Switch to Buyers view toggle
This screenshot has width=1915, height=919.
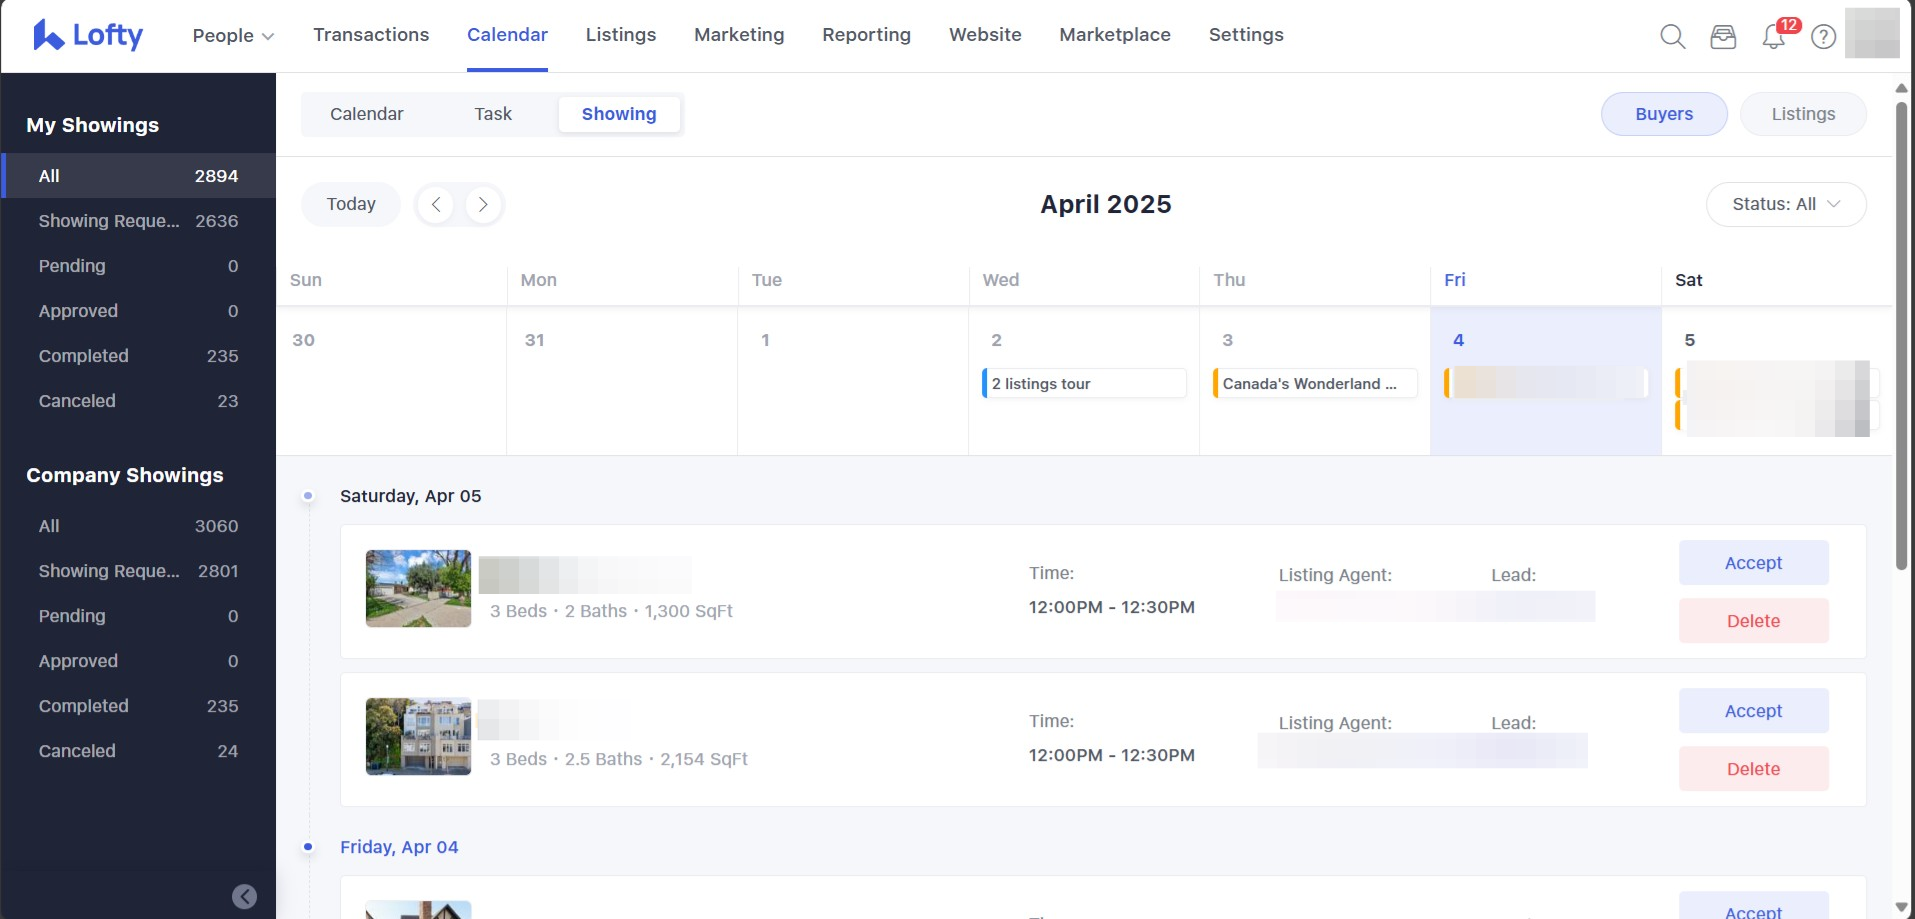click(x=1663, y=114)
